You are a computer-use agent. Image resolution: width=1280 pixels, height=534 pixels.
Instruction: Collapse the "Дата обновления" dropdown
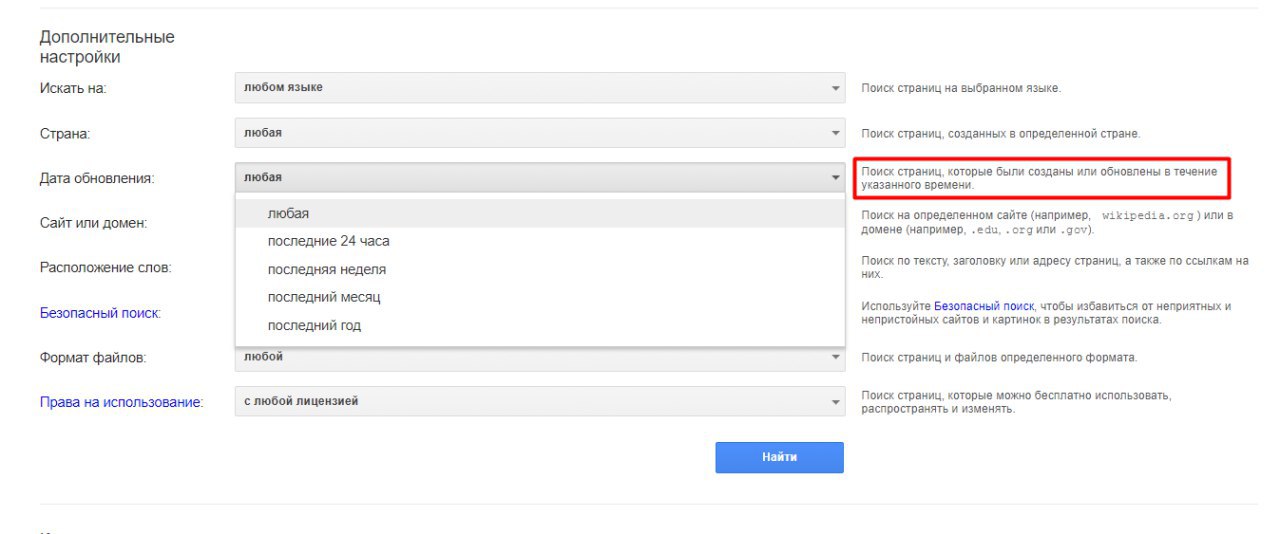[x=540, y=178]
